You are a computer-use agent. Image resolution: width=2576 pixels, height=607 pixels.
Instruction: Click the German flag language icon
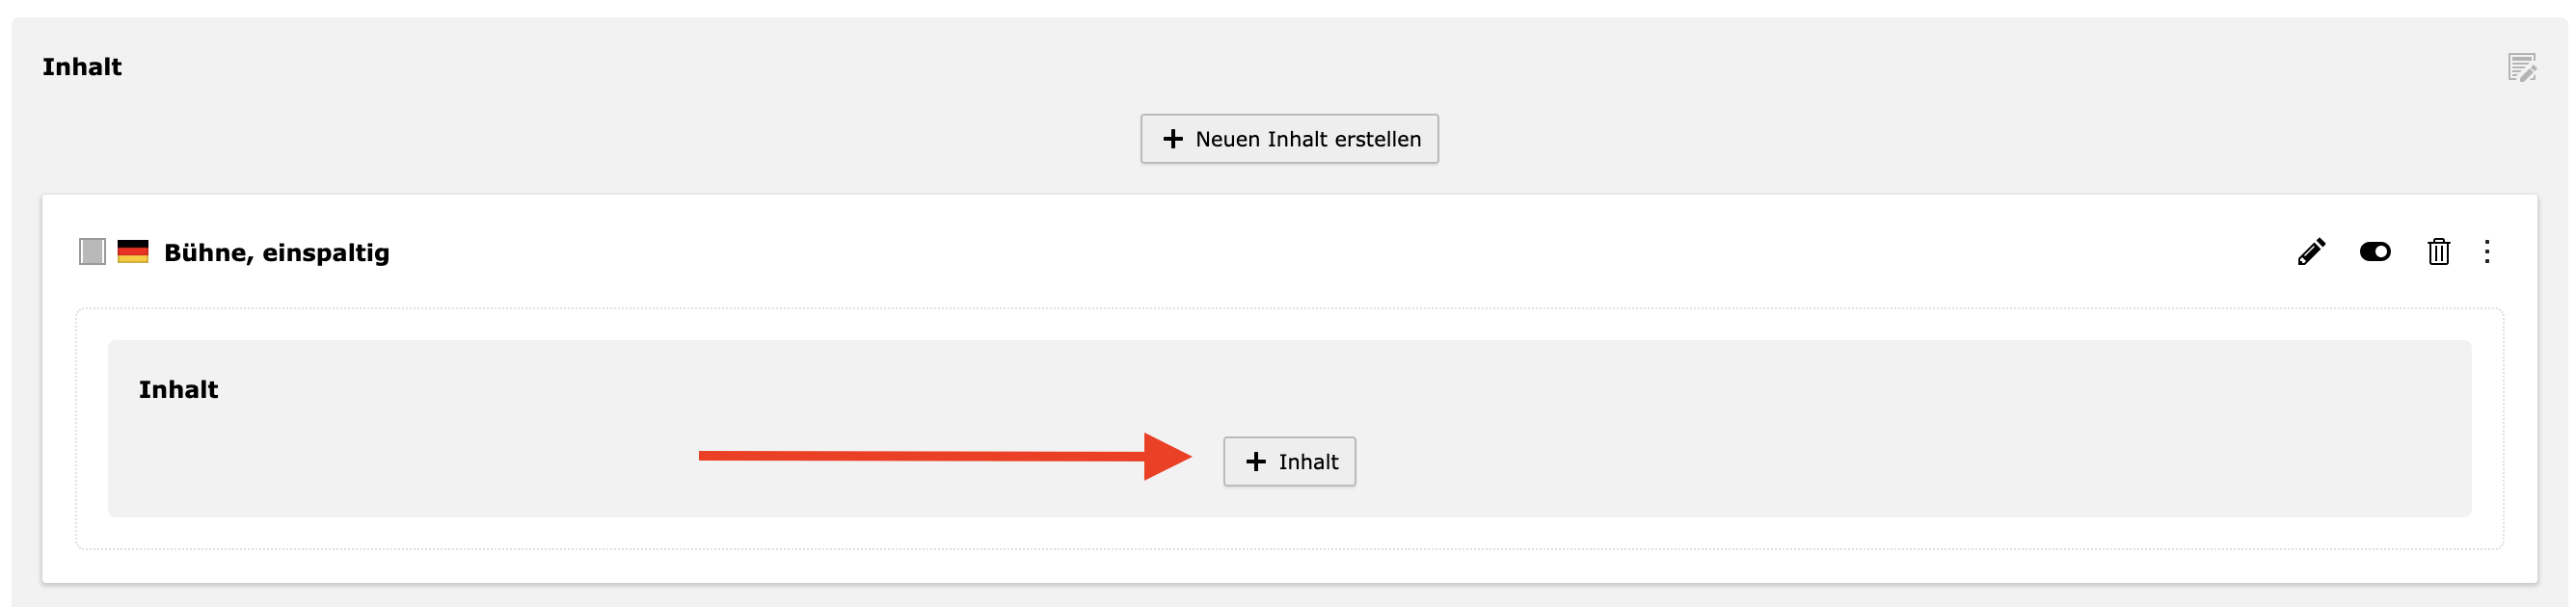click(x=133, y=251)
